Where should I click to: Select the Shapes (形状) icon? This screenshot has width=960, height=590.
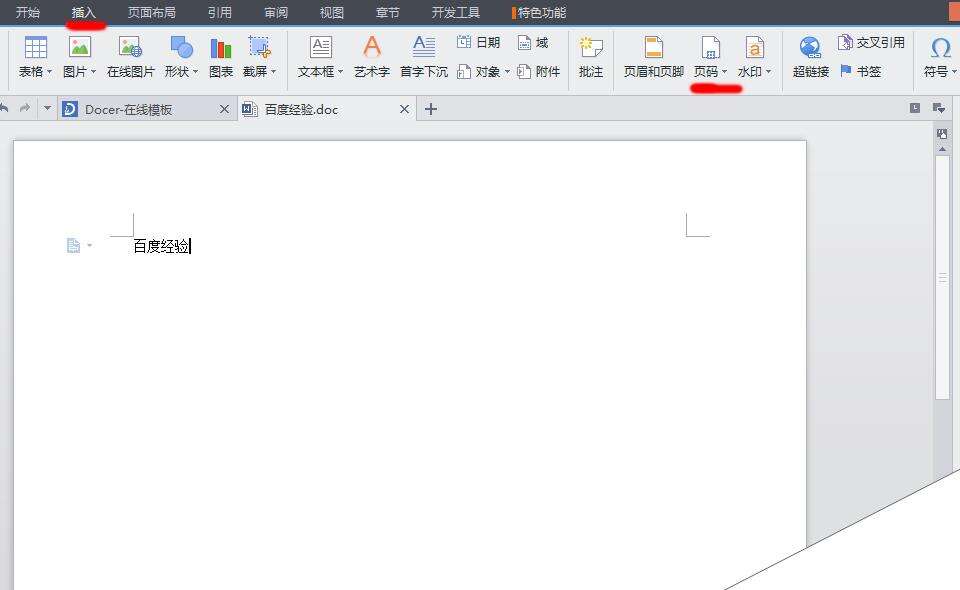point(181,47)
